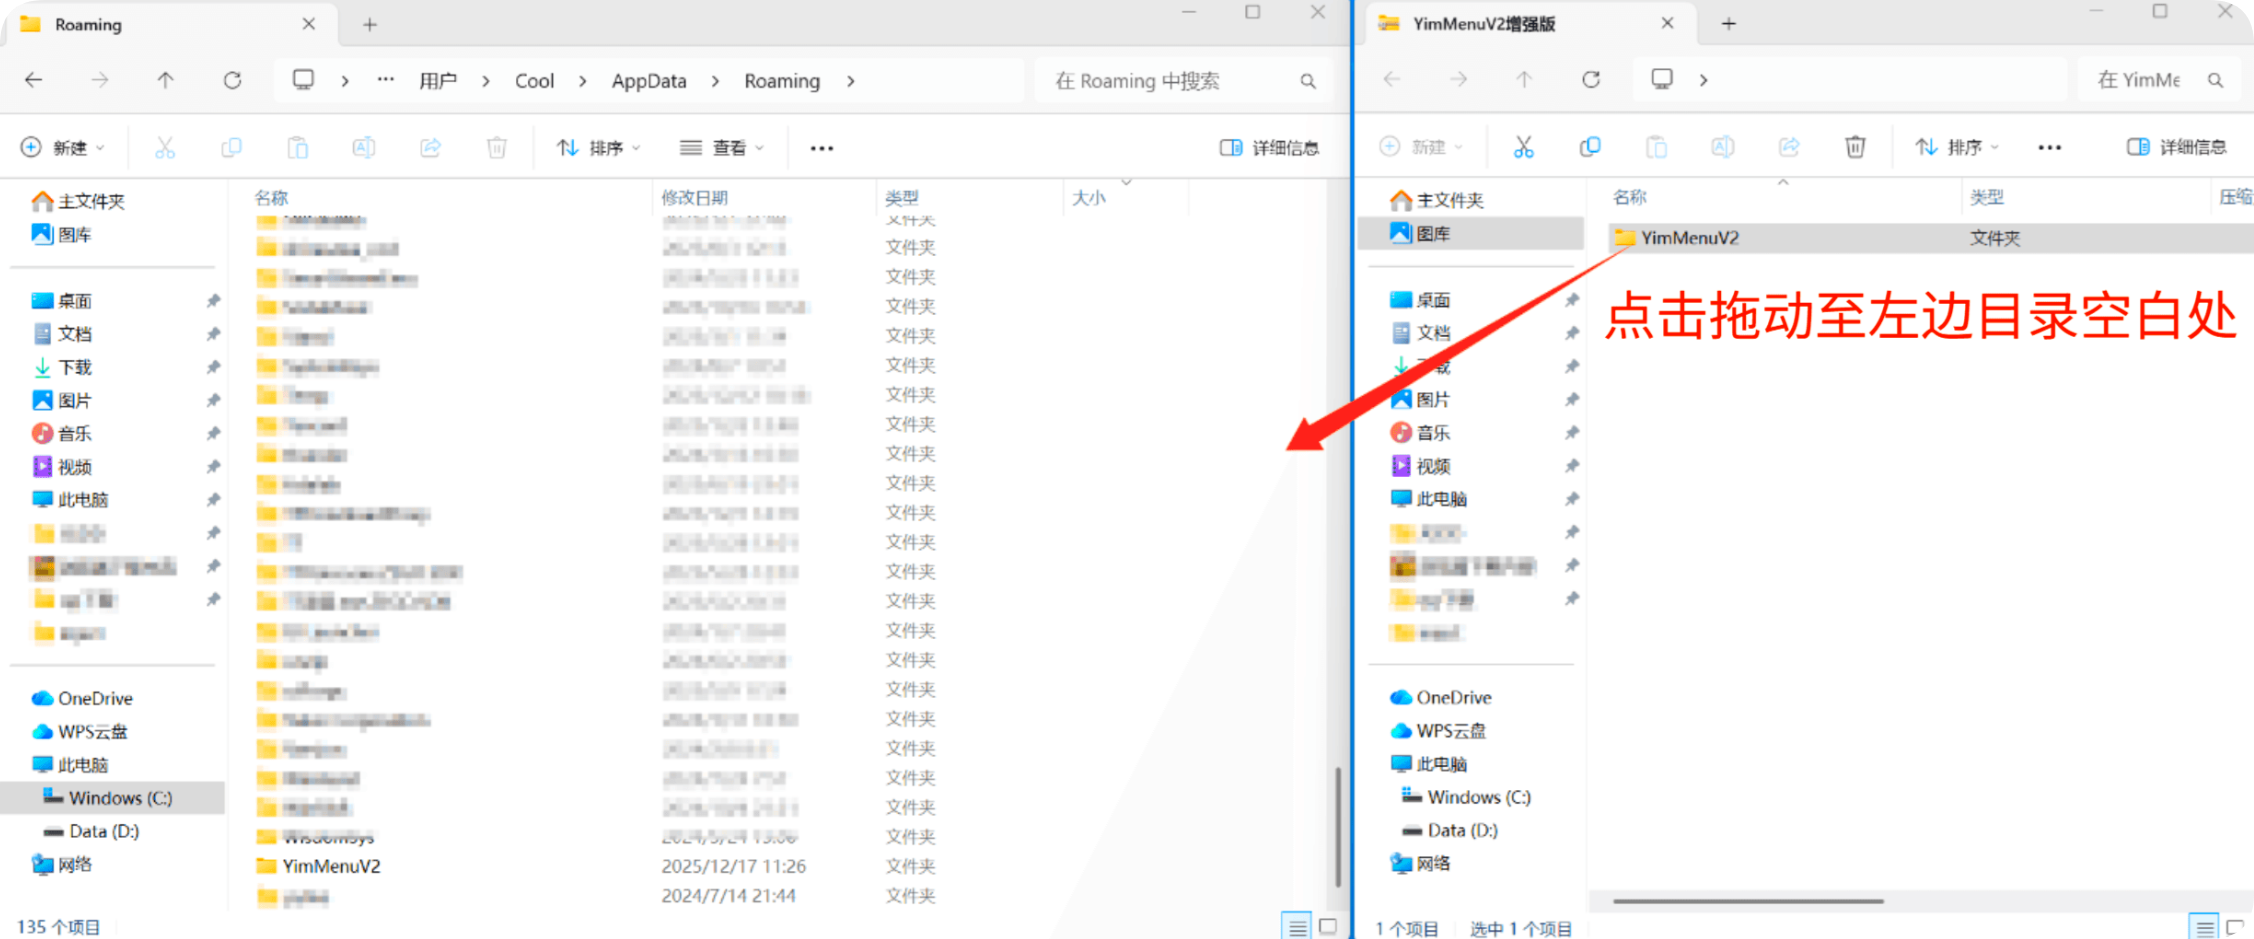This screenshot has width=2254, height=939.
Task: Refresh the Roaming folder view
Action: [x=232, y=80]
